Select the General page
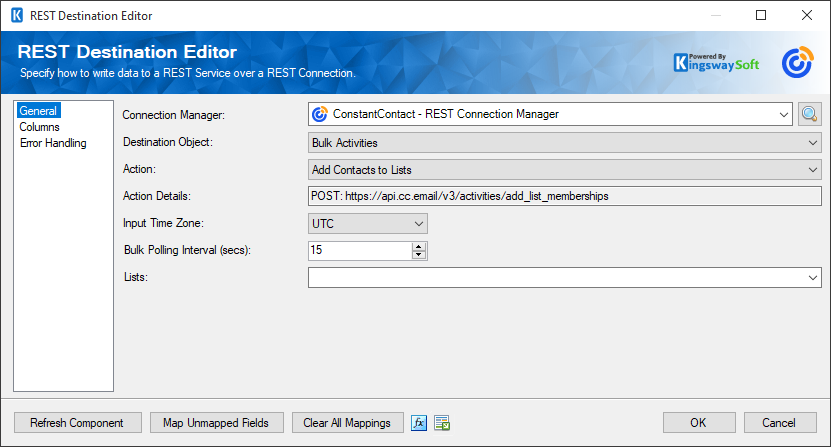 pos(38,111)
